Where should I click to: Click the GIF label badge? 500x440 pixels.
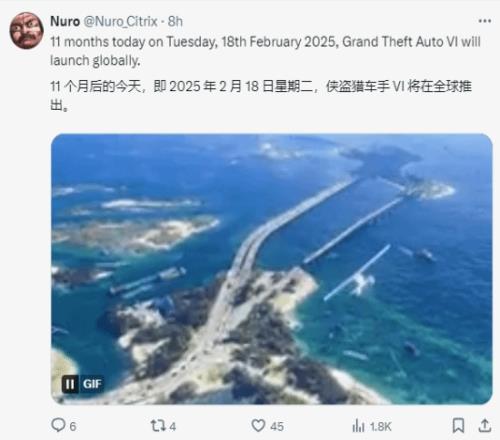click(92, 384)
